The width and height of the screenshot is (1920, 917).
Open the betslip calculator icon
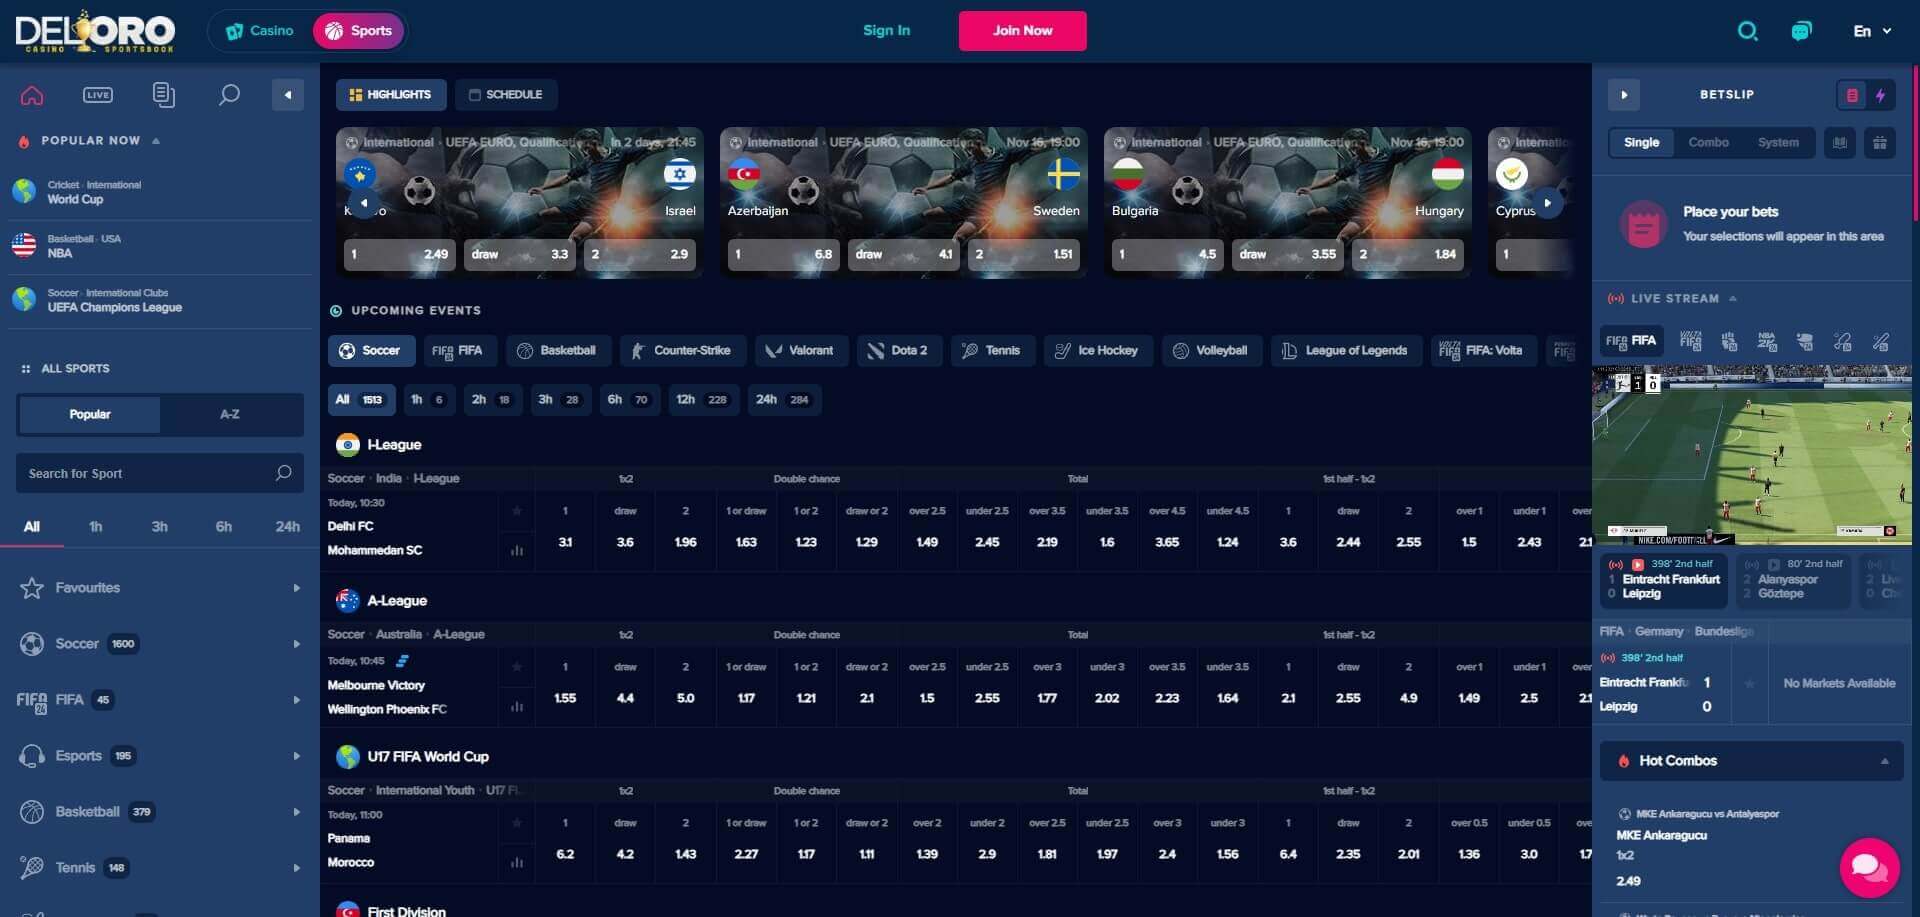[x=1839, y=143]
